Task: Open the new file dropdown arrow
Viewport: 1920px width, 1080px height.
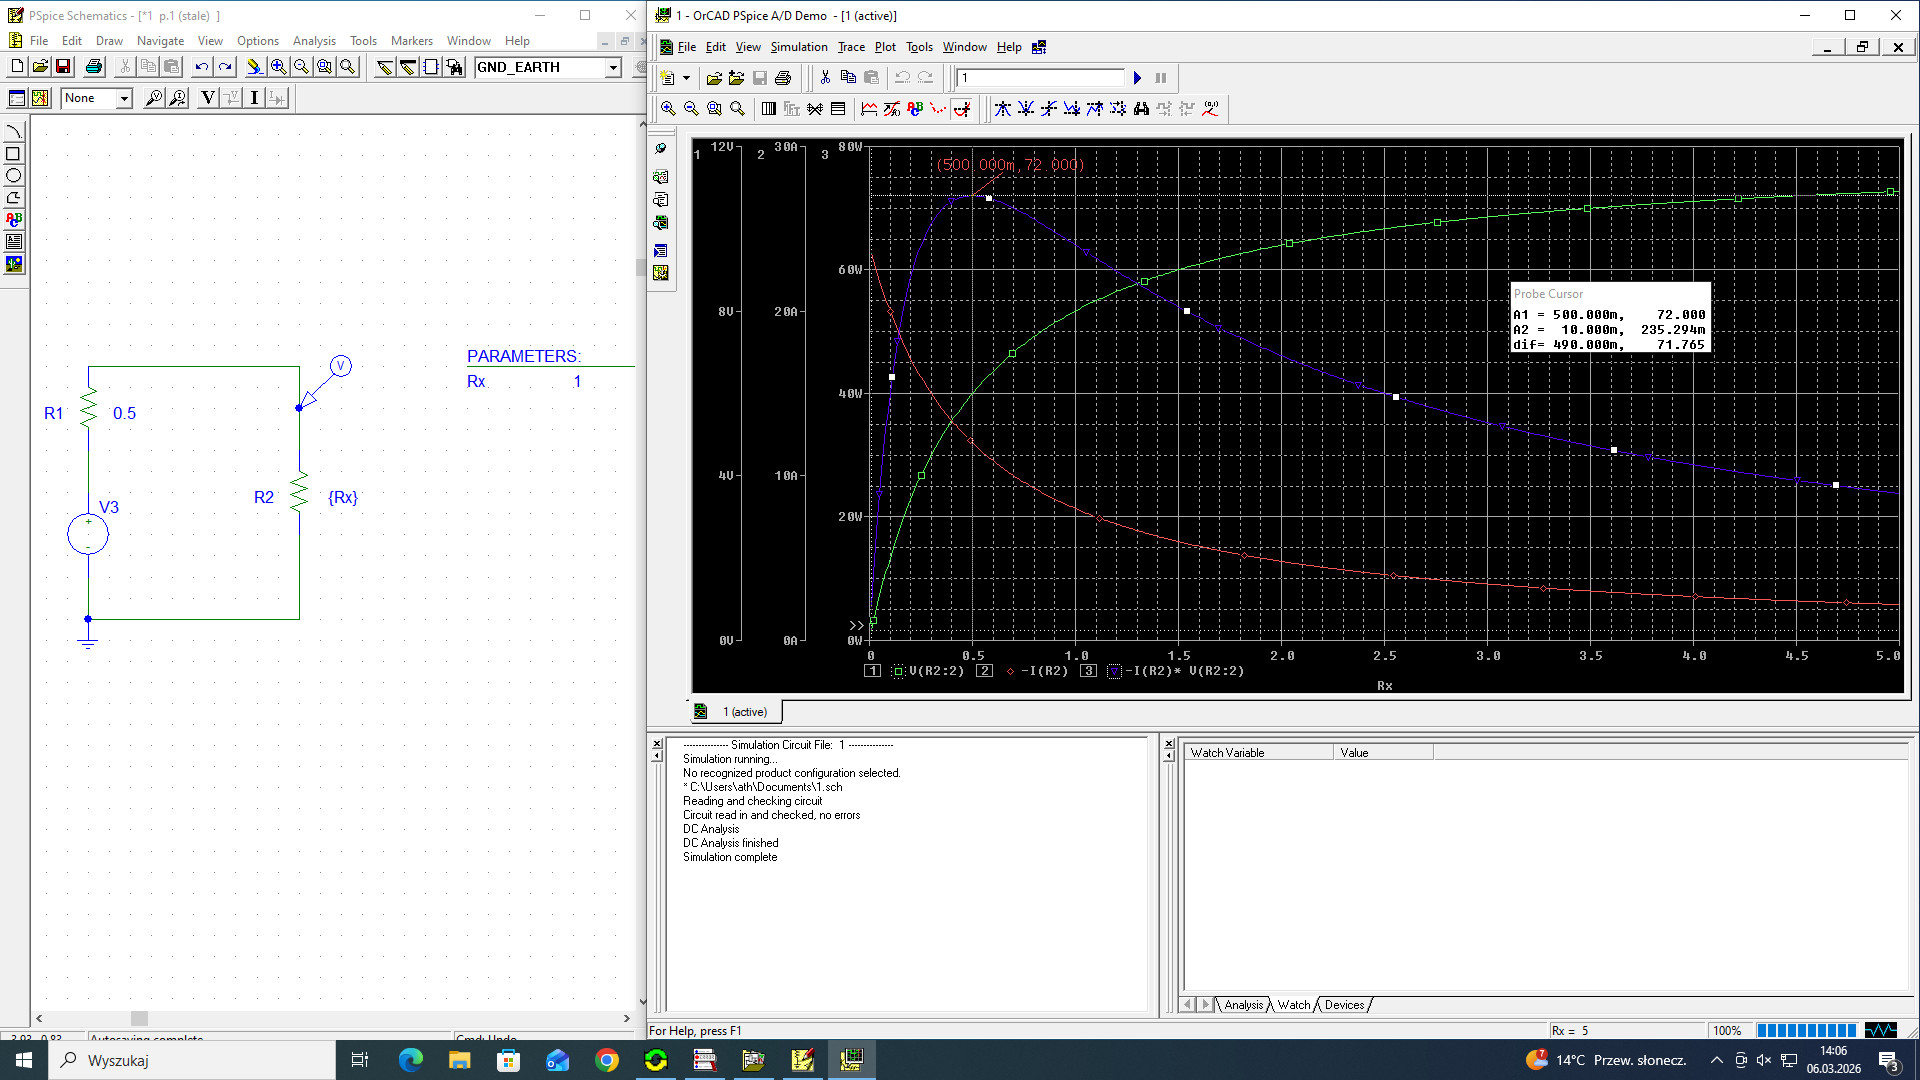Action: point(686,78)
